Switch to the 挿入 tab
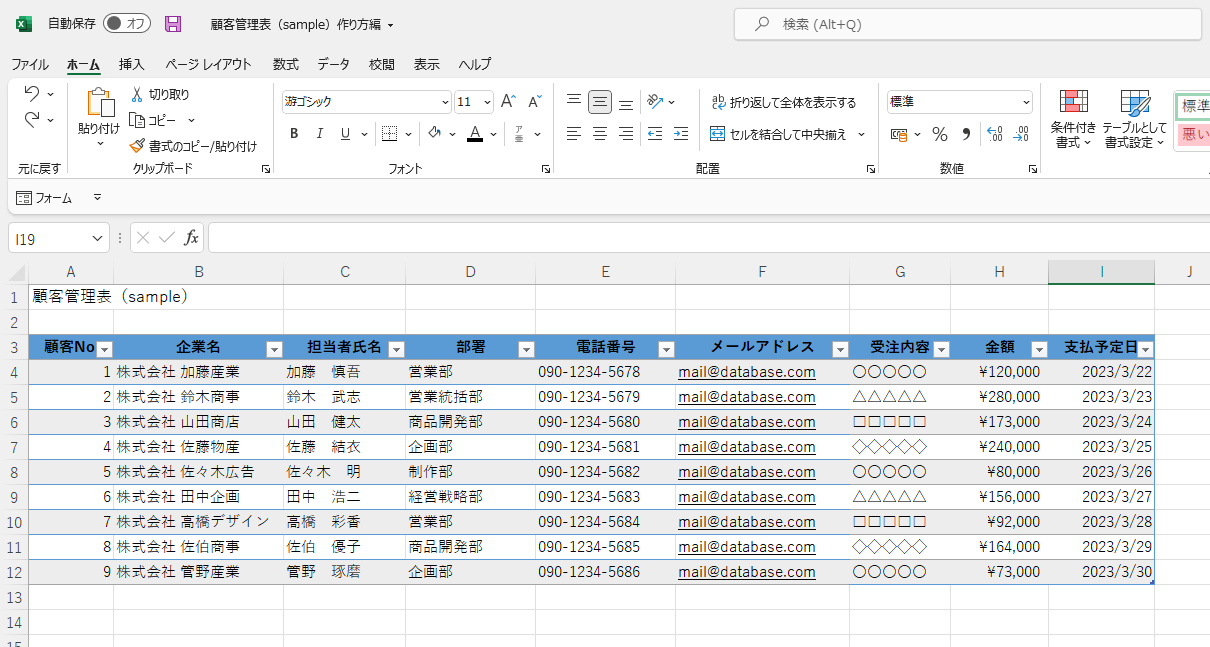The width and height of the screenshot is (1210, 647). point(132,64)
